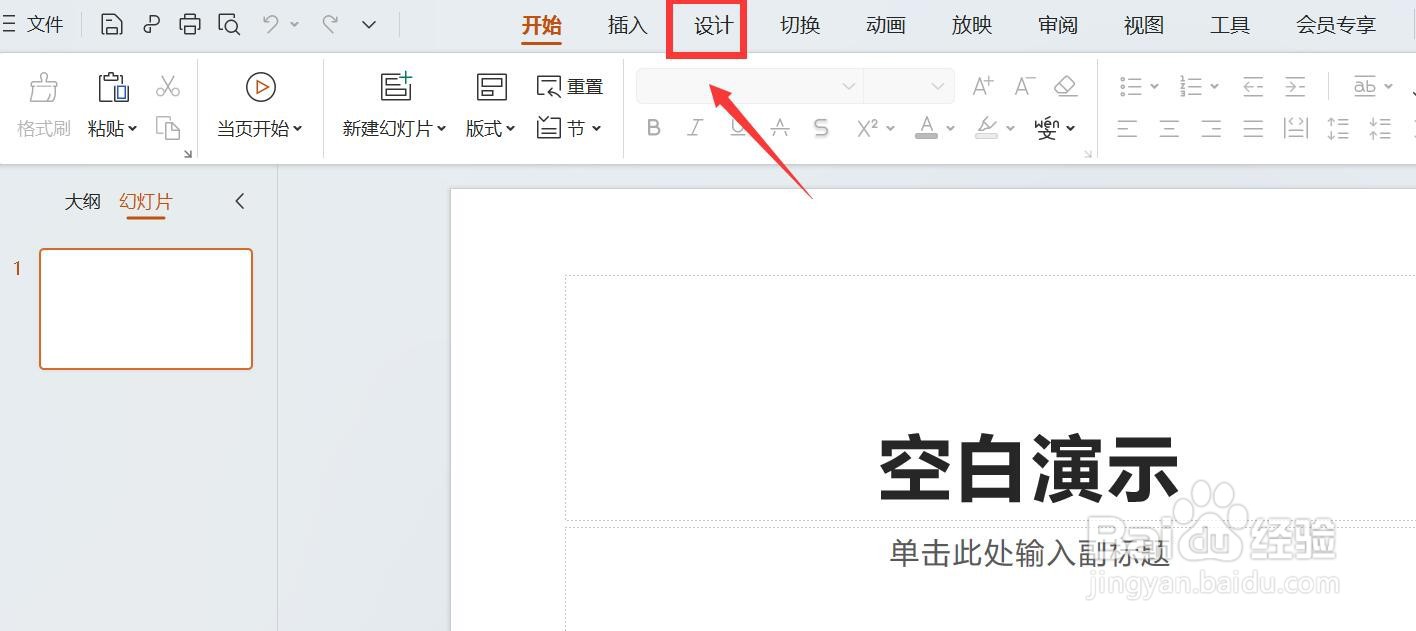Switch to the 设计 ribbon tab

(x=714, y=26)
